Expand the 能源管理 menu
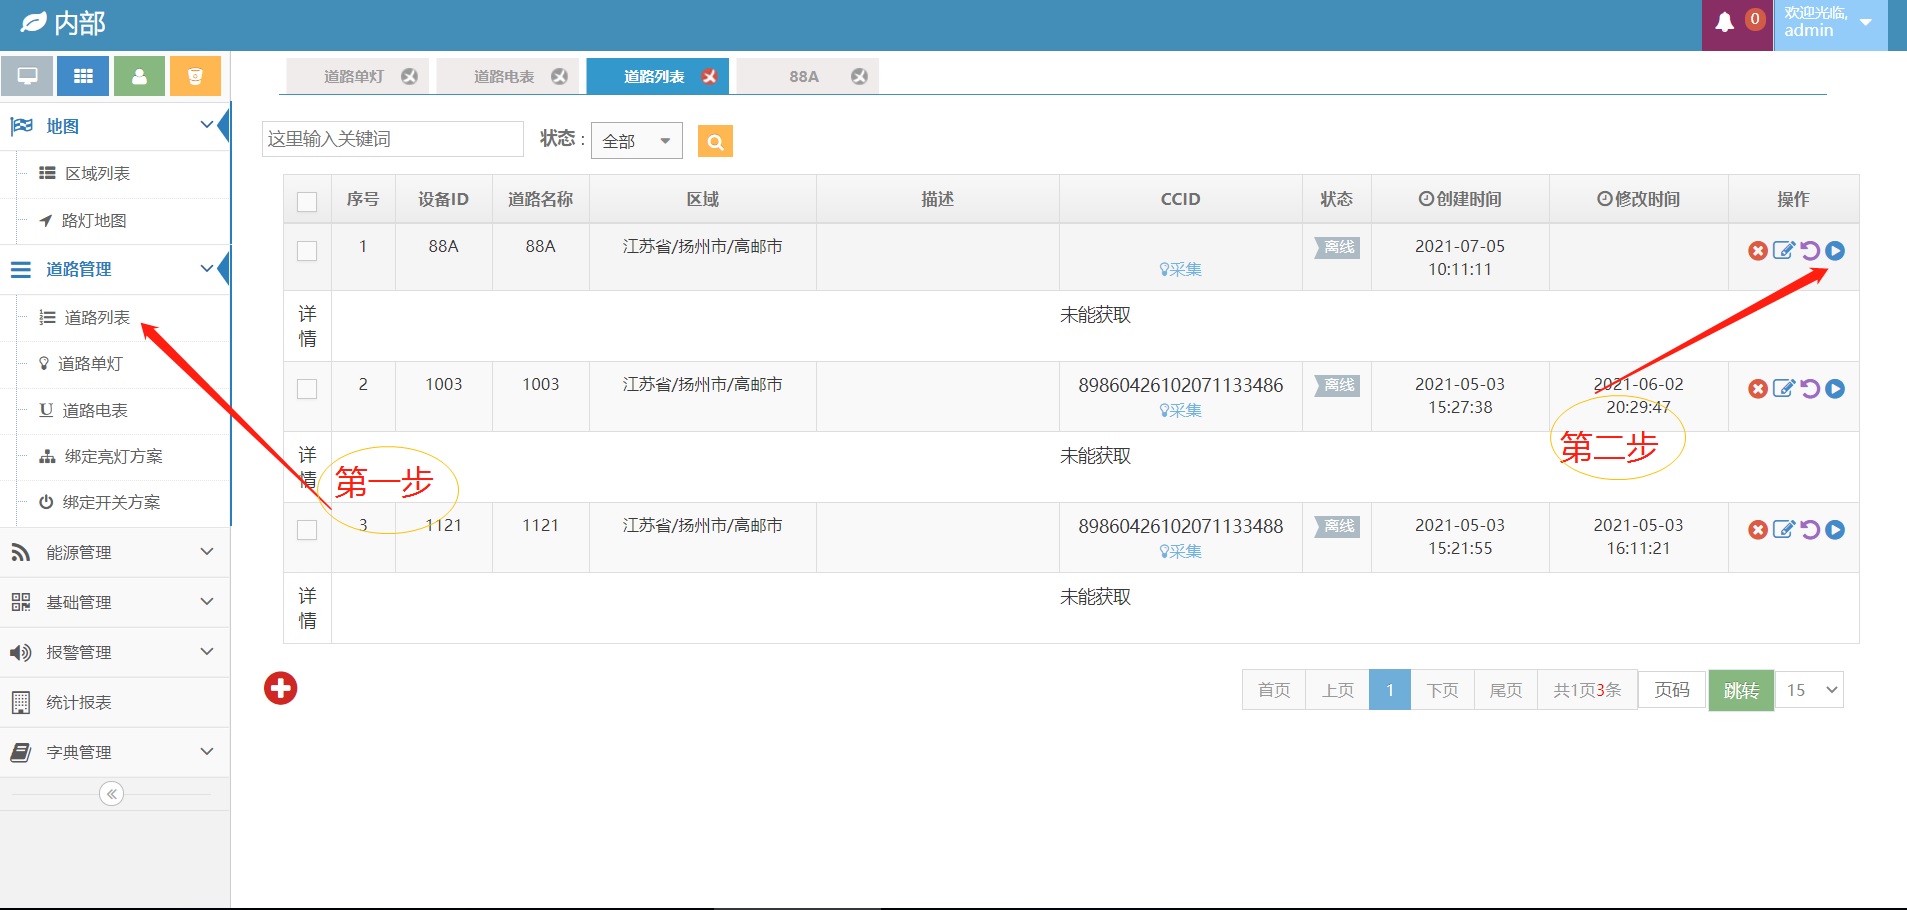This screenshot has width=1907, height=910. click(x=115, y=552)
